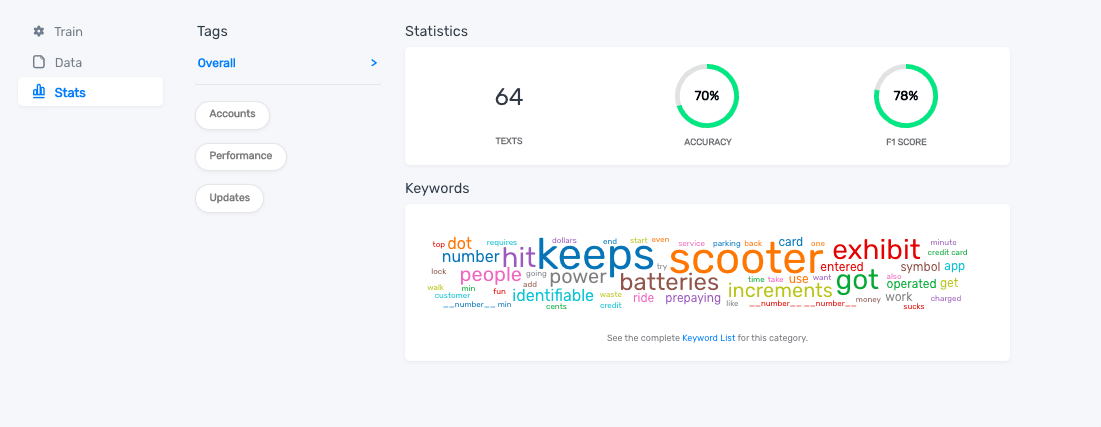
Task: Select the Accounts tag
Action: point(232,114)
